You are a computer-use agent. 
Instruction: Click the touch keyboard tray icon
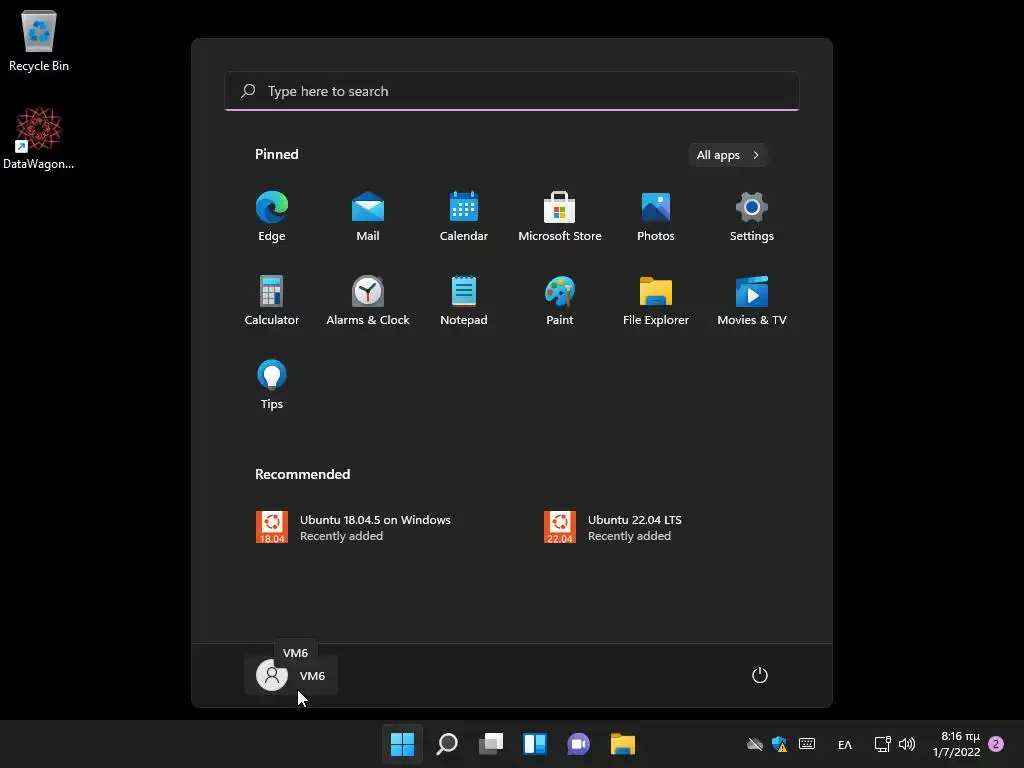(807, 744)
